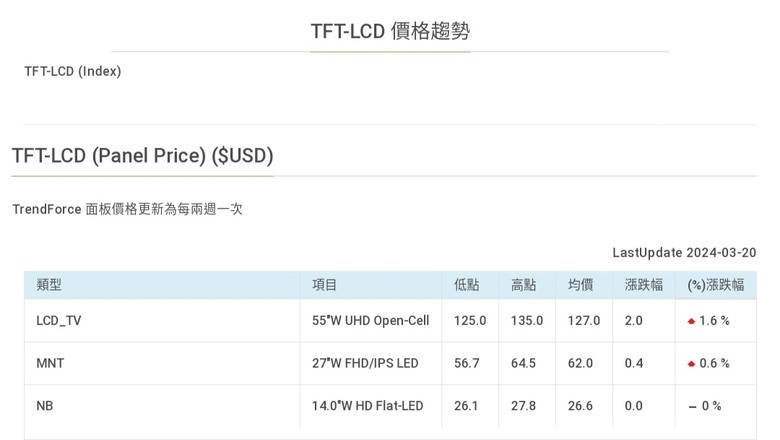The image size is (780, 440).
Task: Click the red up arrow in MNT row
Action: (x=691, y=364)
